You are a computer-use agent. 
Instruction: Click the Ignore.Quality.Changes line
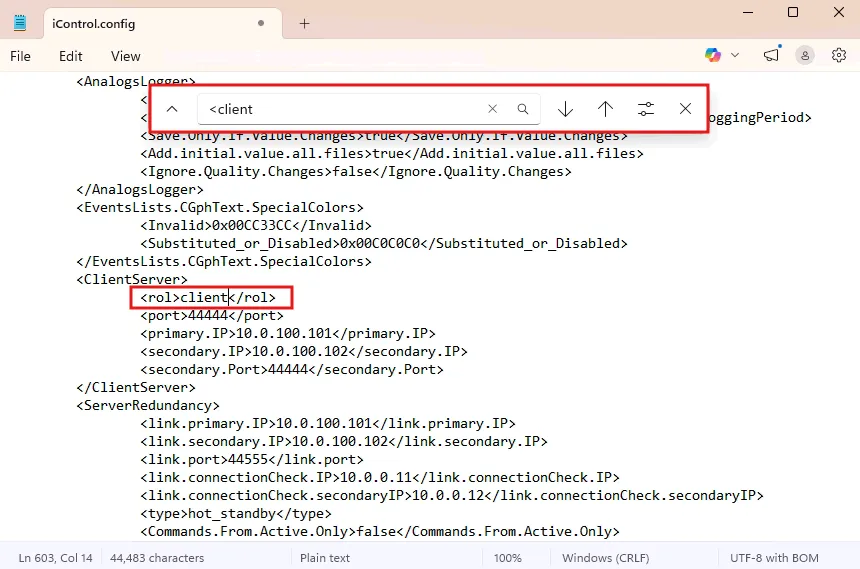(x=356, y=172)
